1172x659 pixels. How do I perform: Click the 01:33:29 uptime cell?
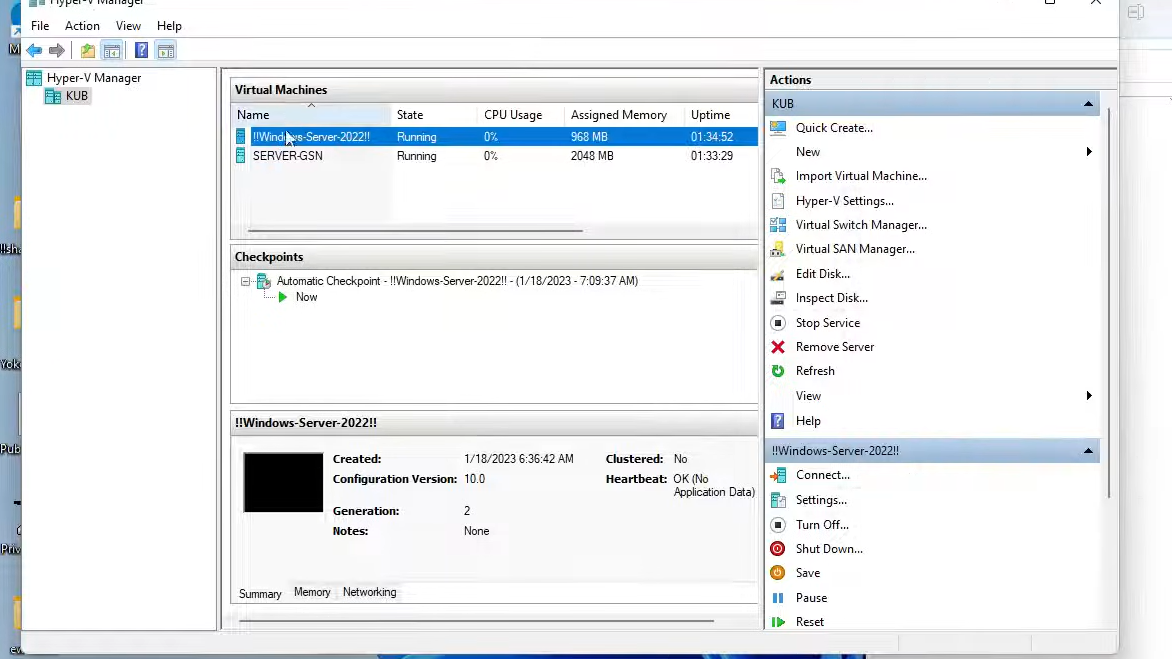click(712, 156)
